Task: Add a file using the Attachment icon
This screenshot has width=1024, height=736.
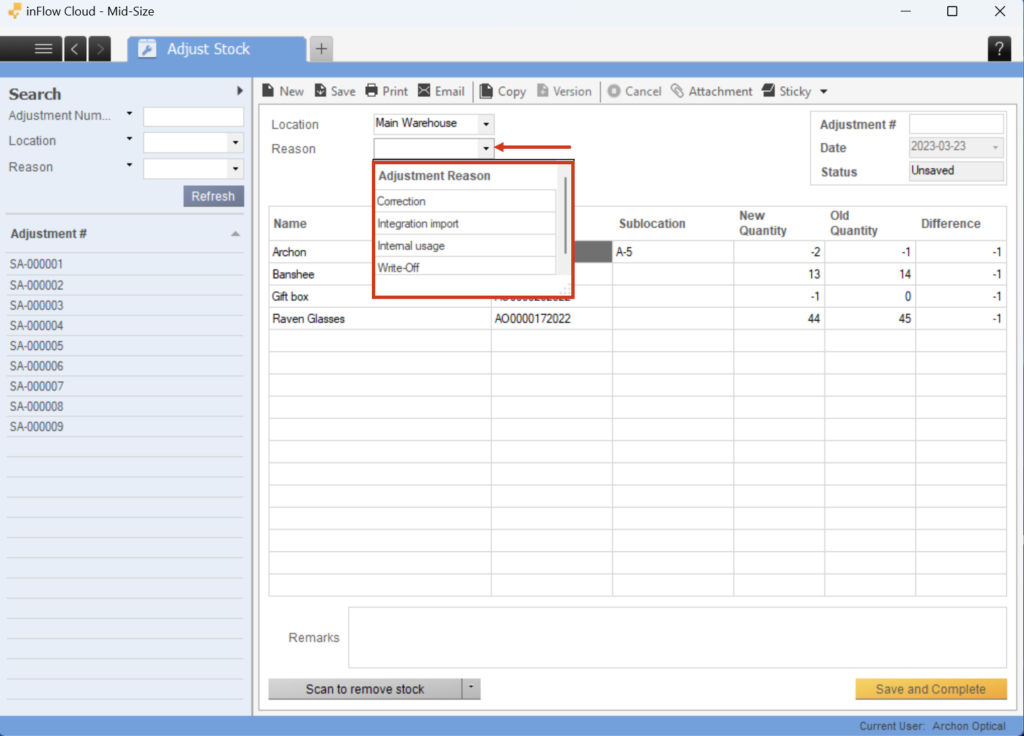Action: (x=712, y=91)
